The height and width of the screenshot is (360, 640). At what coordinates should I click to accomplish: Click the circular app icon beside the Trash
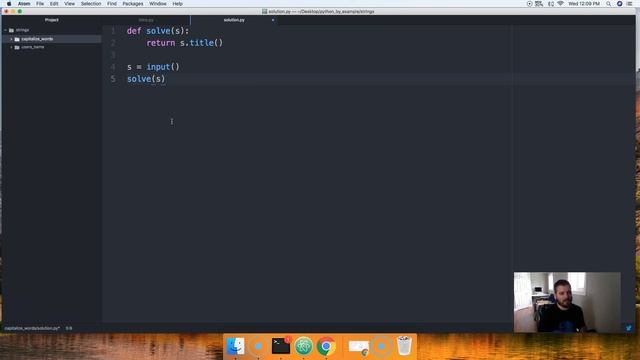(x=381, y=346)
